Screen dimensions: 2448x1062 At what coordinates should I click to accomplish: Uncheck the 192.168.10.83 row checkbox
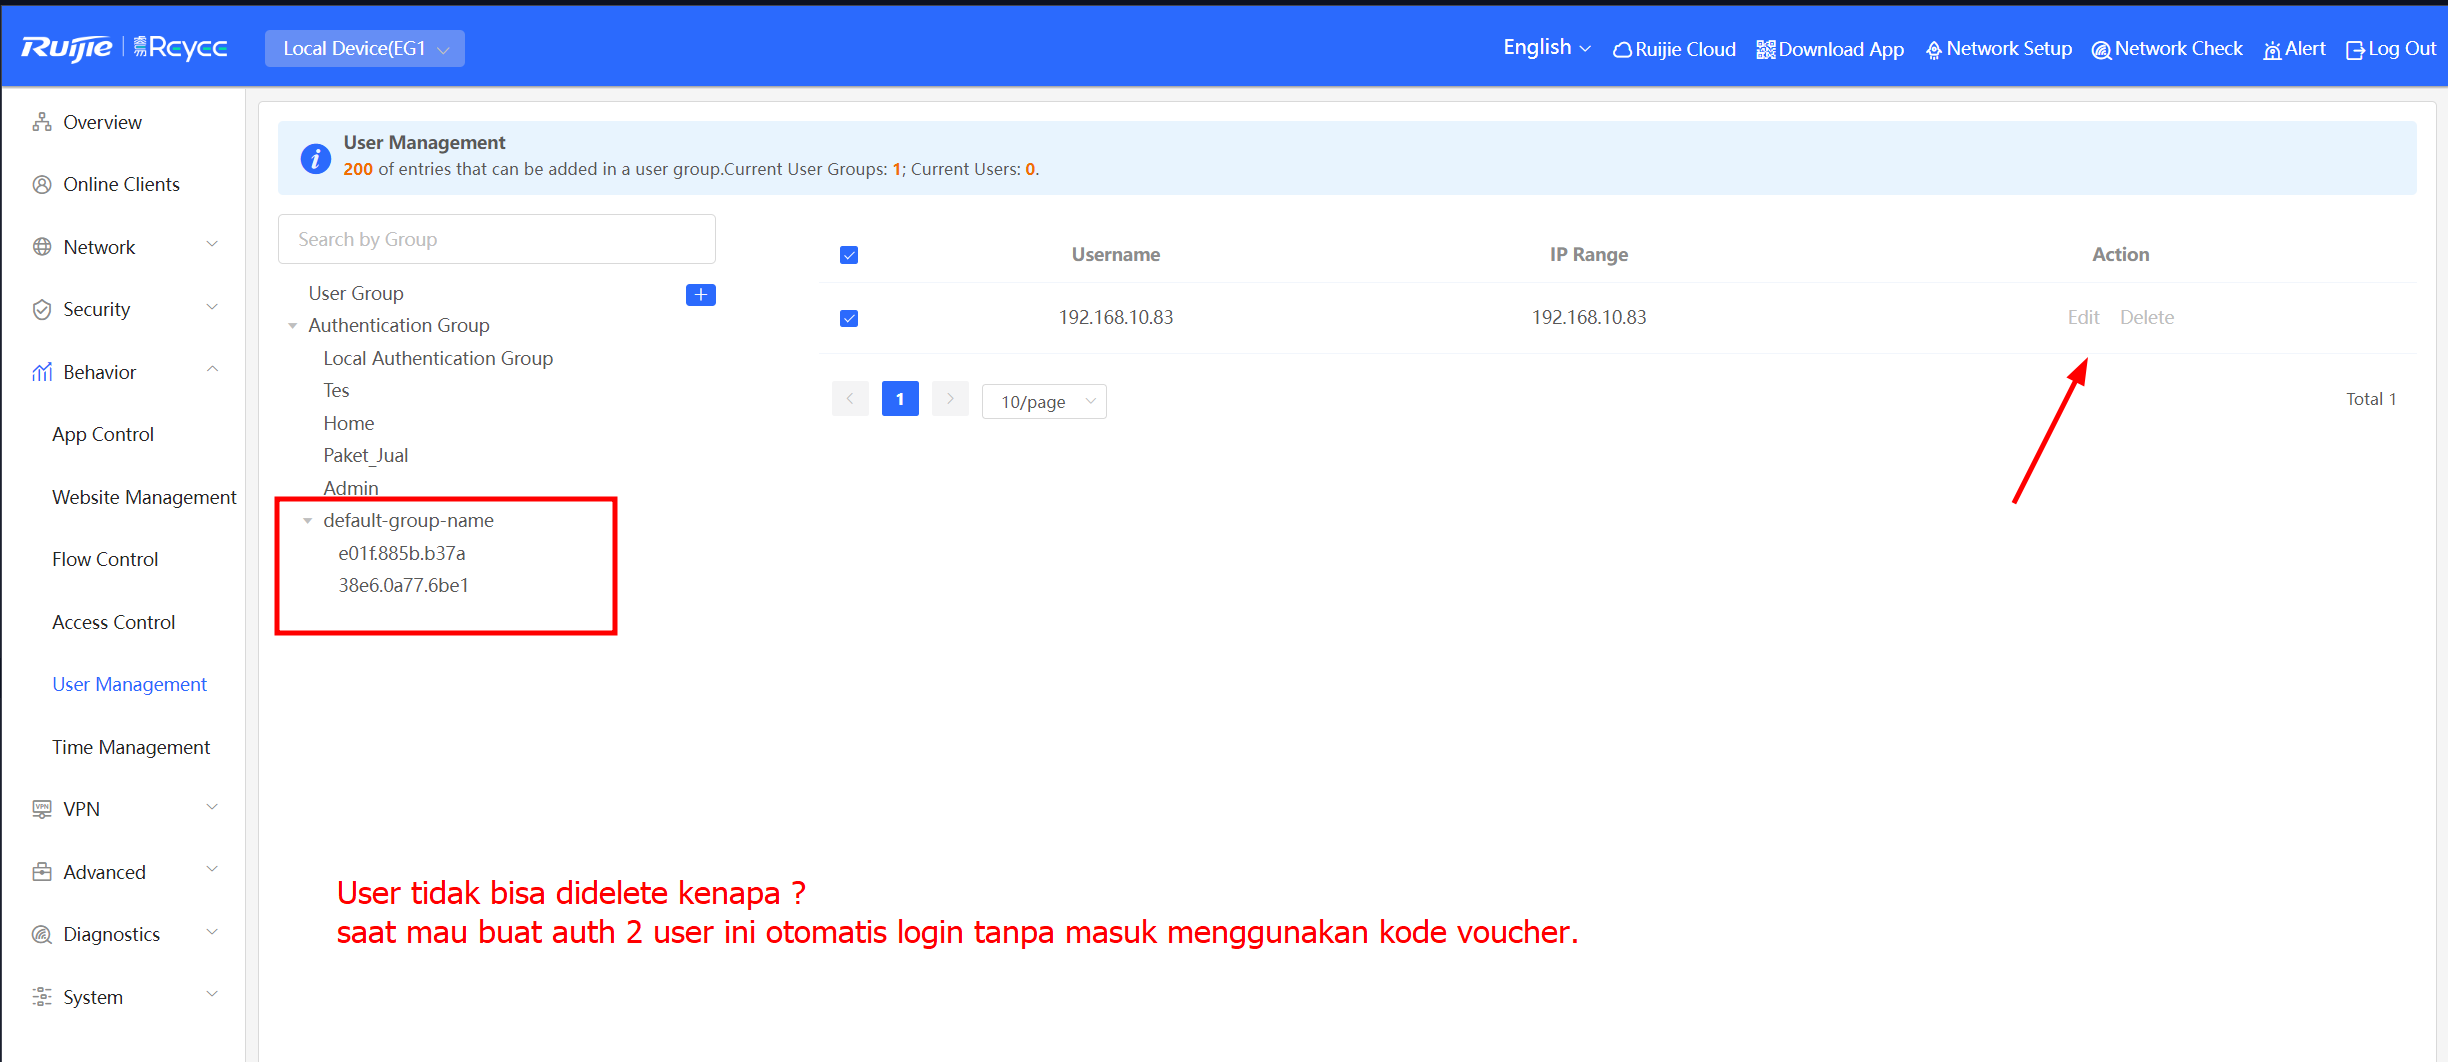click(849, 318)
